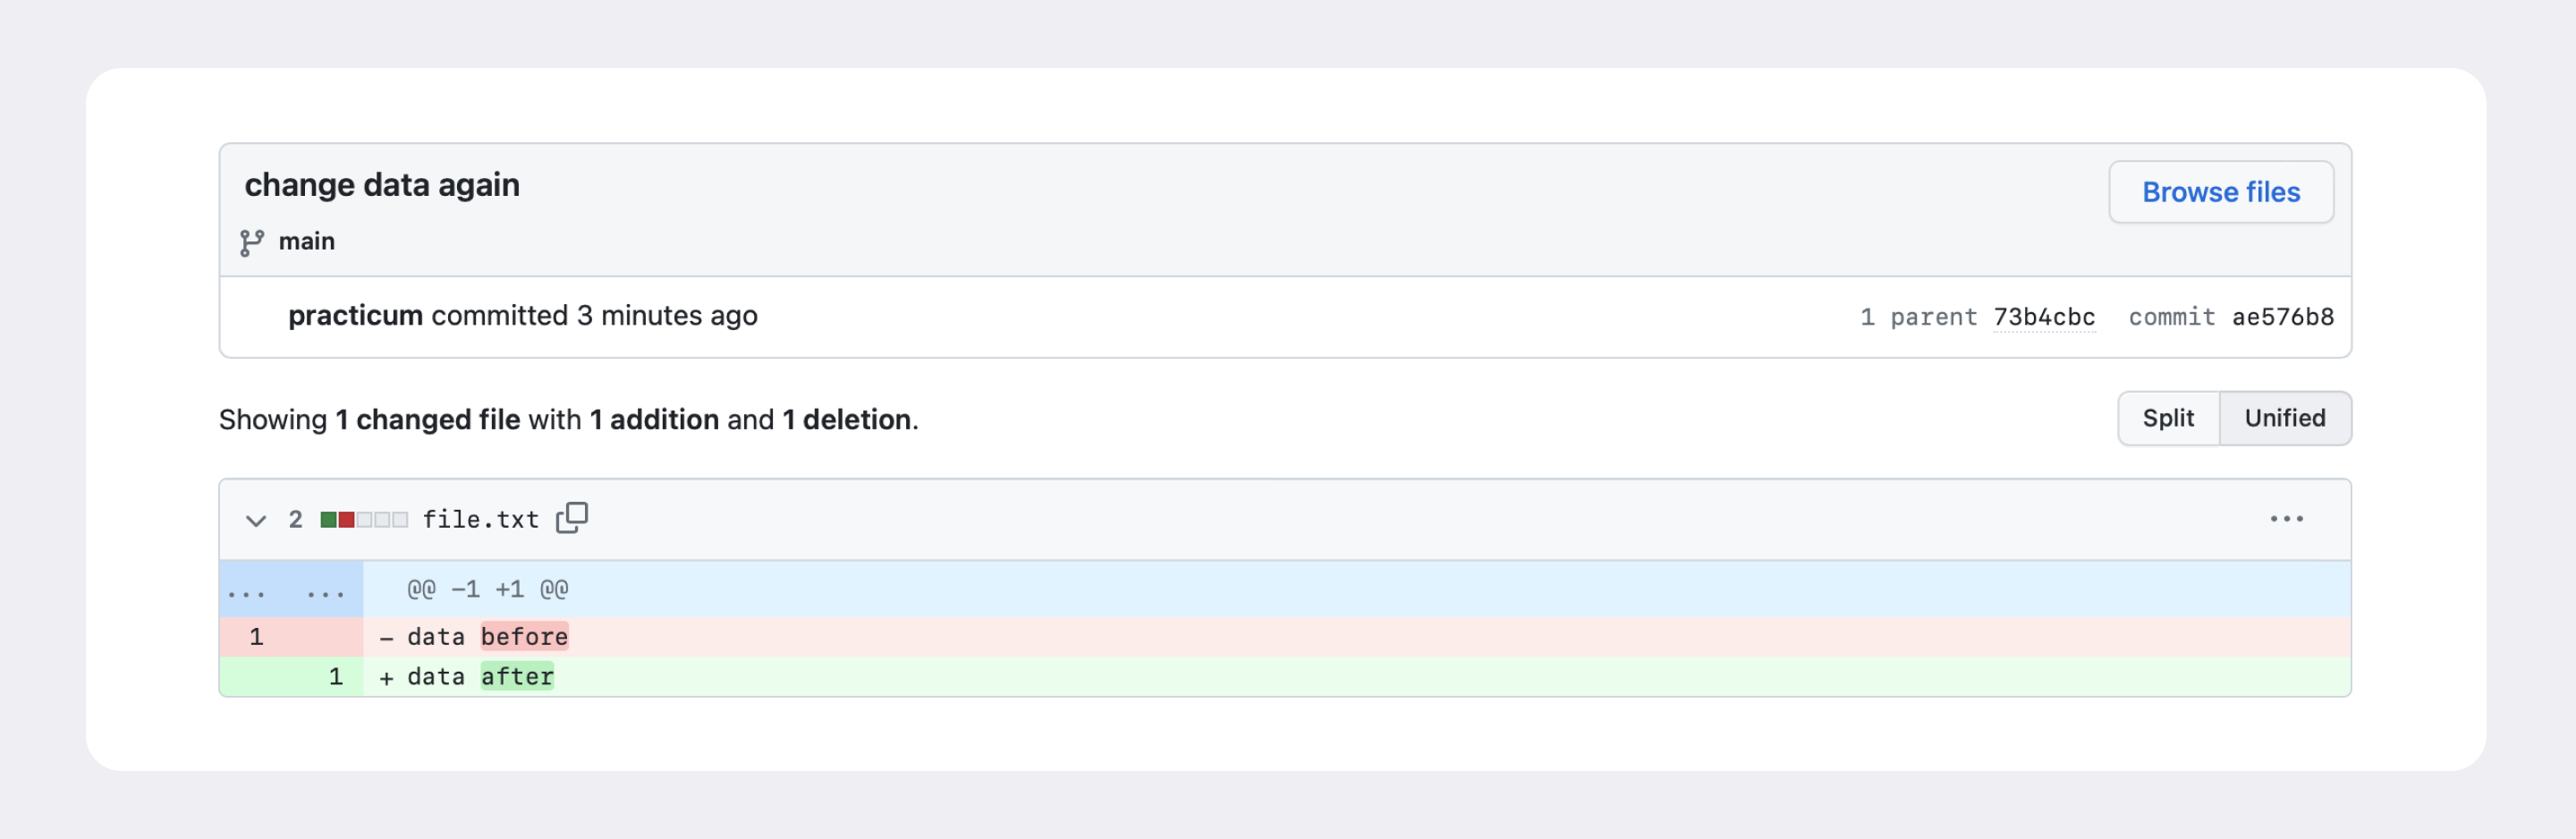Switch diff view to Unified

click(2284, 418)
